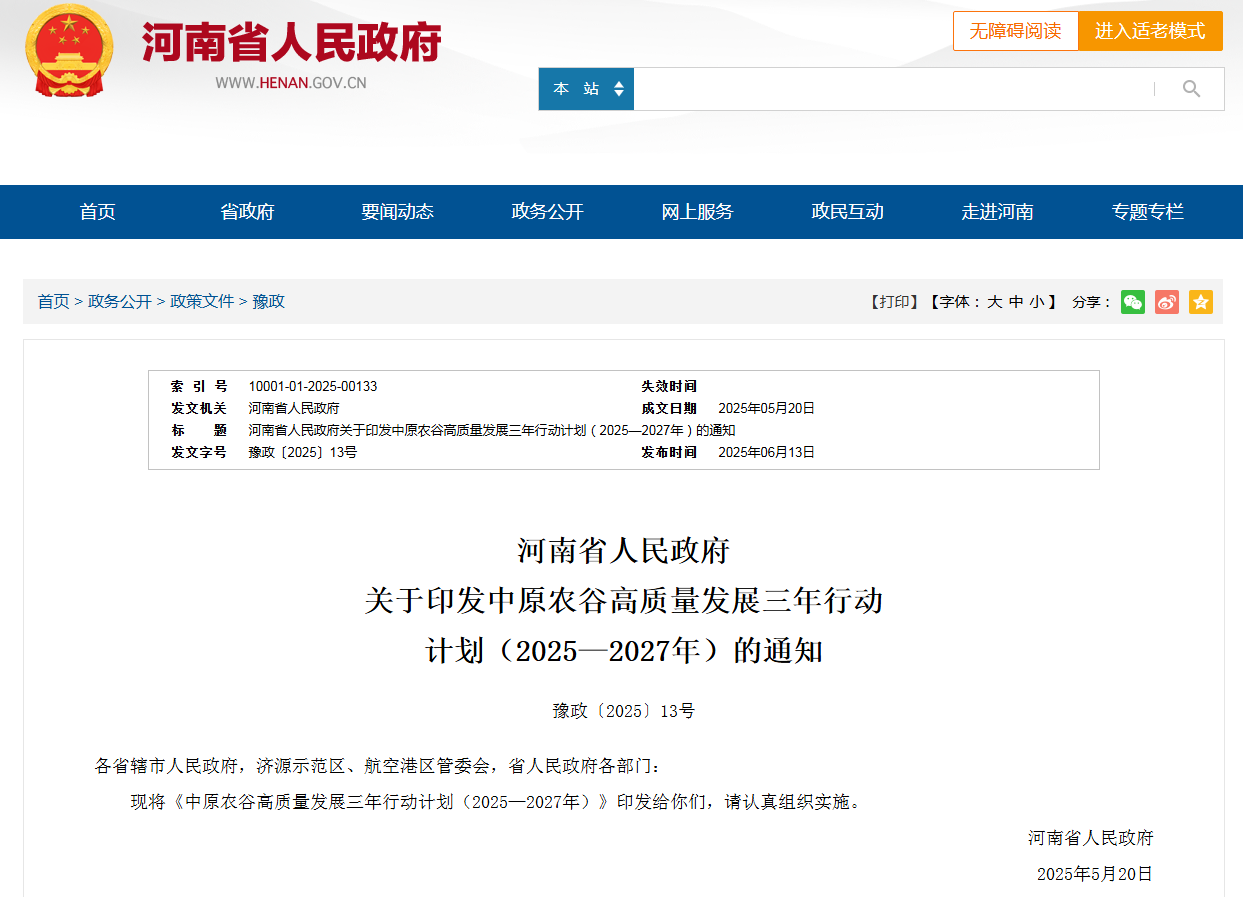Viewport: 1243px width, 897px height.
Task: Click 豫政 breadcrumb link
Action: click(x=268, y=301)
